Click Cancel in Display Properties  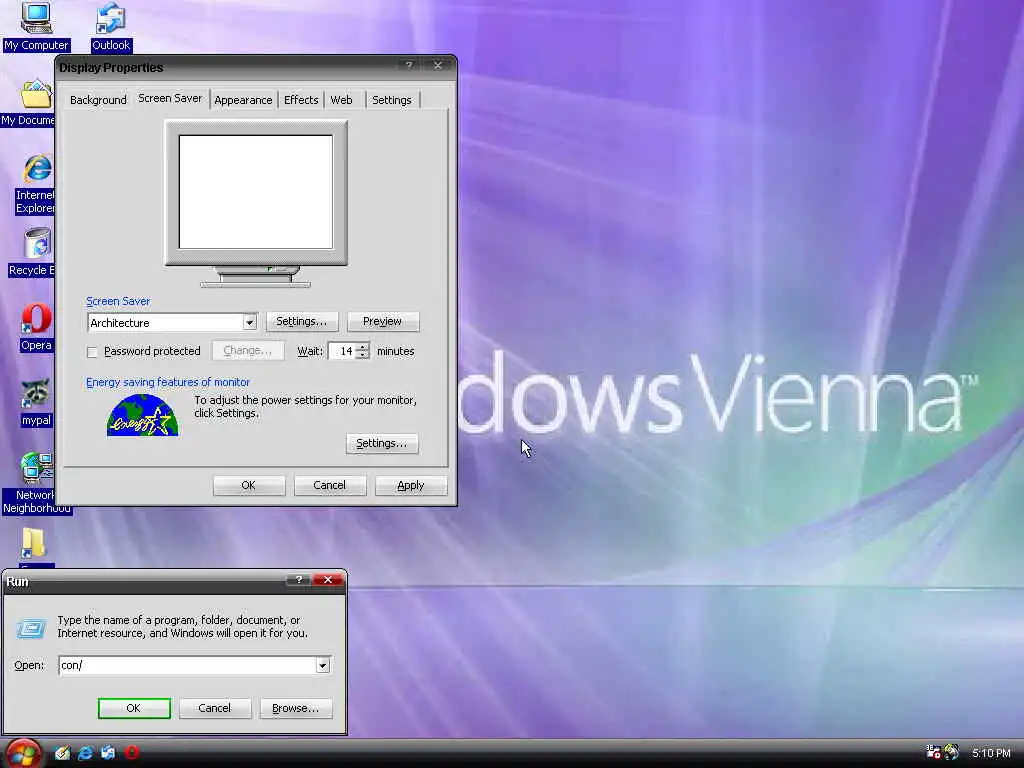point(330,485)
